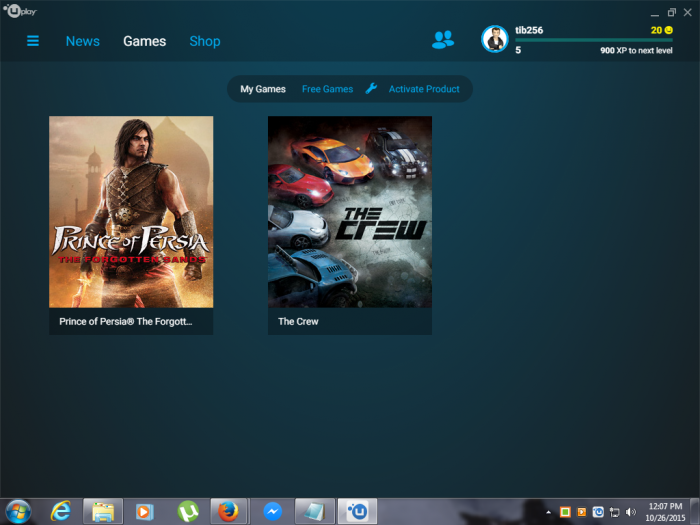Click the green square tray icon

(x=565, y=512)
